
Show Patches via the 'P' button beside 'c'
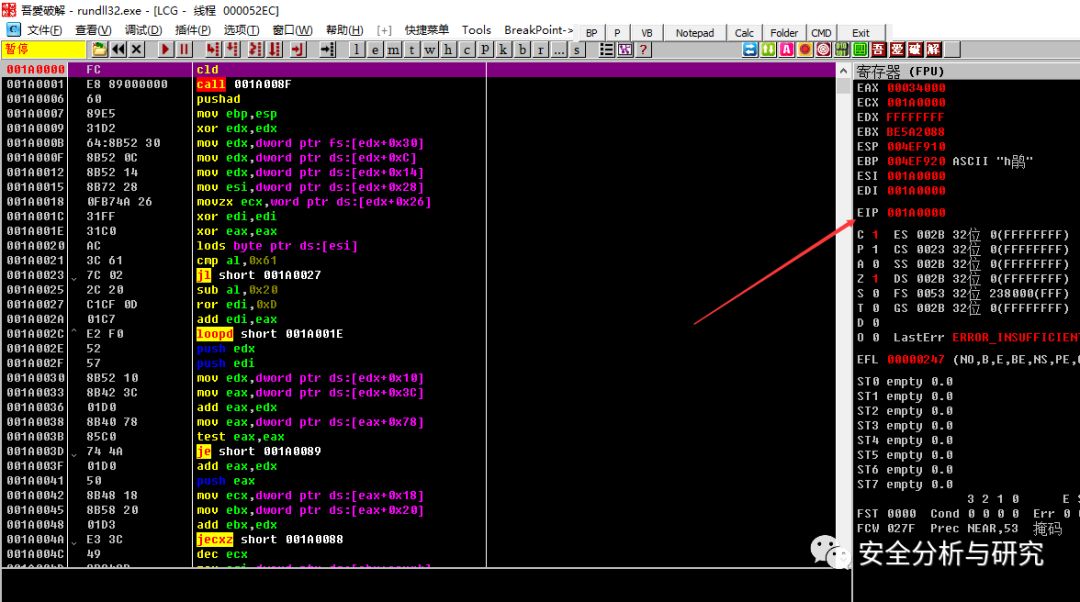(485, 50)
